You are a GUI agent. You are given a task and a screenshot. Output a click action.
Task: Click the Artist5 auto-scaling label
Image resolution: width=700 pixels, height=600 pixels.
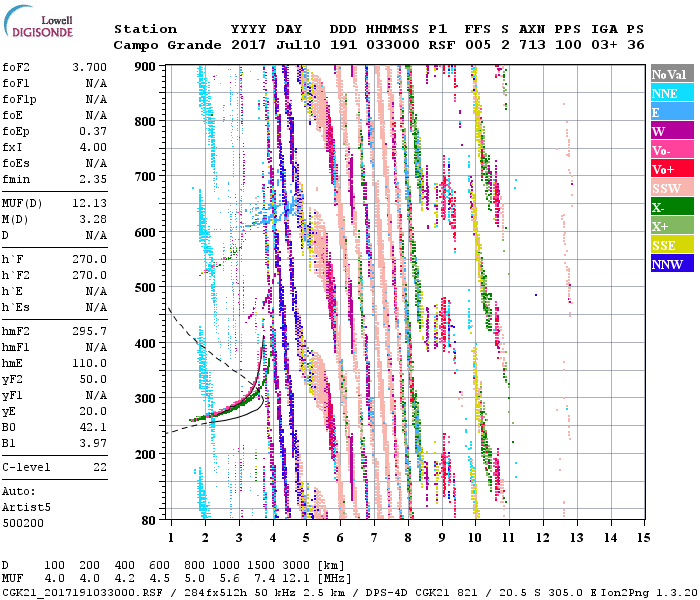click(x=26, y=506)
